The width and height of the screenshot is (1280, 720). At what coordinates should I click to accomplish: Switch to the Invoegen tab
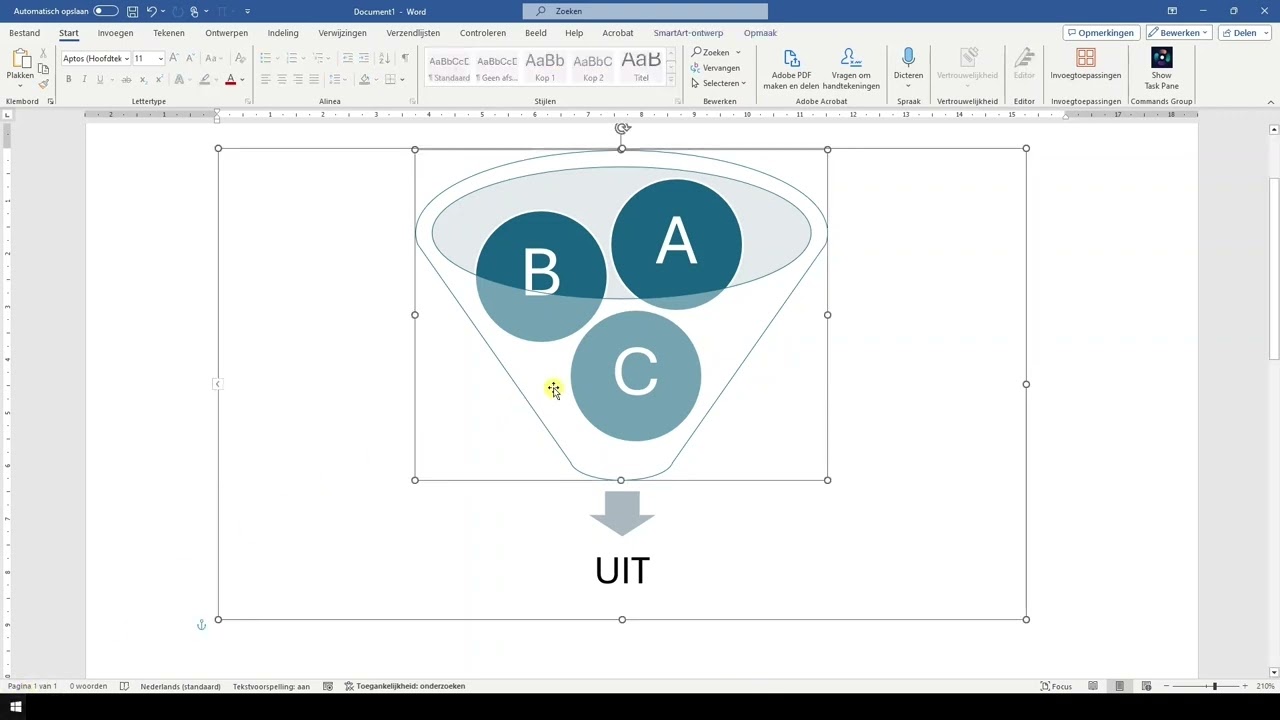tap(115, 33)
